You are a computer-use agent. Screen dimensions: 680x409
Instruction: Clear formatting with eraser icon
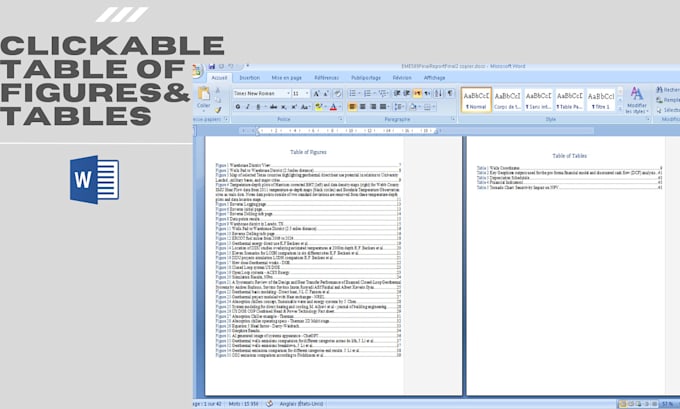337,93
